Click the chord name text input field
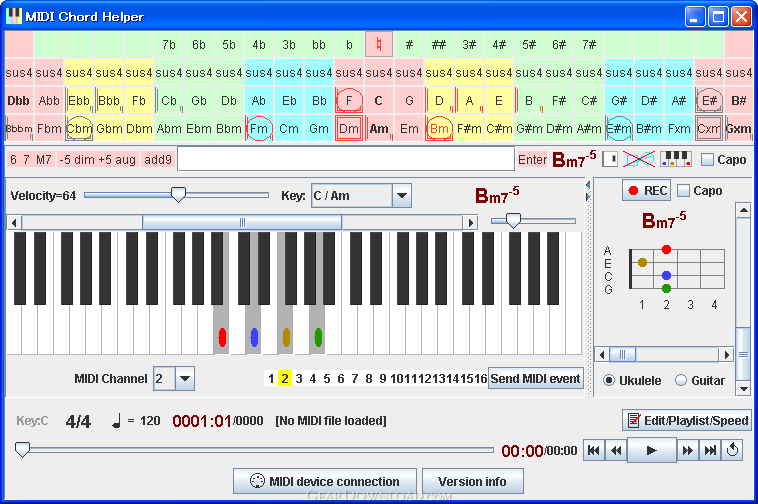The height and width of the screenshot is (504, 758). (x=346, y=159)
